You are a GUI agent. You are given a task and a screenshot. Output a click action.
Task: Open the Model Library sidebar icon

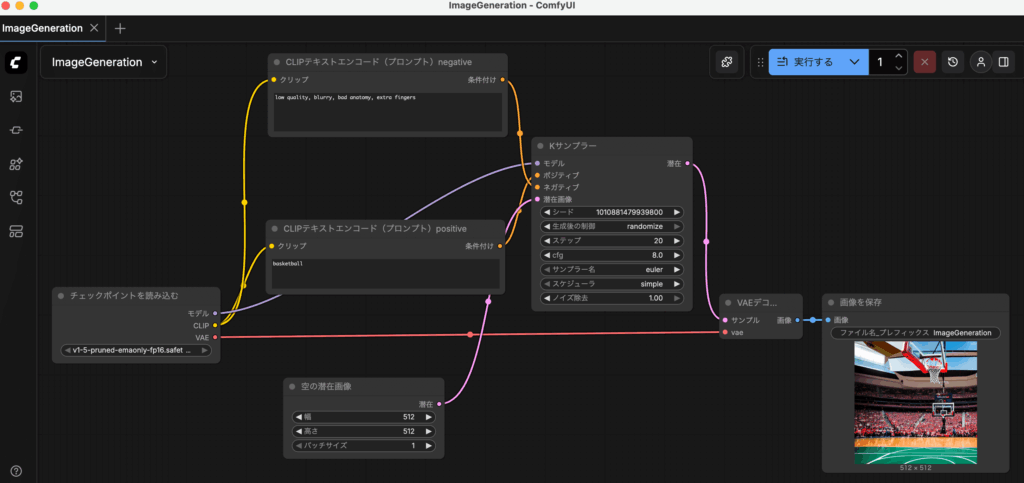[x=16, y=164]
